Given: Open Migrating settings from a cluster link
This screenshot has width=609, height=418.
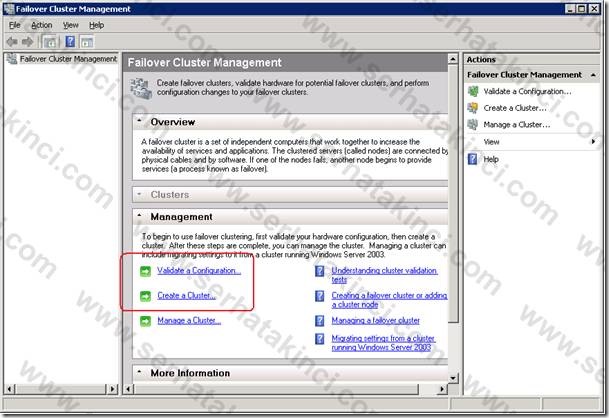Looking at the screenshot, I should pos(383,343).
